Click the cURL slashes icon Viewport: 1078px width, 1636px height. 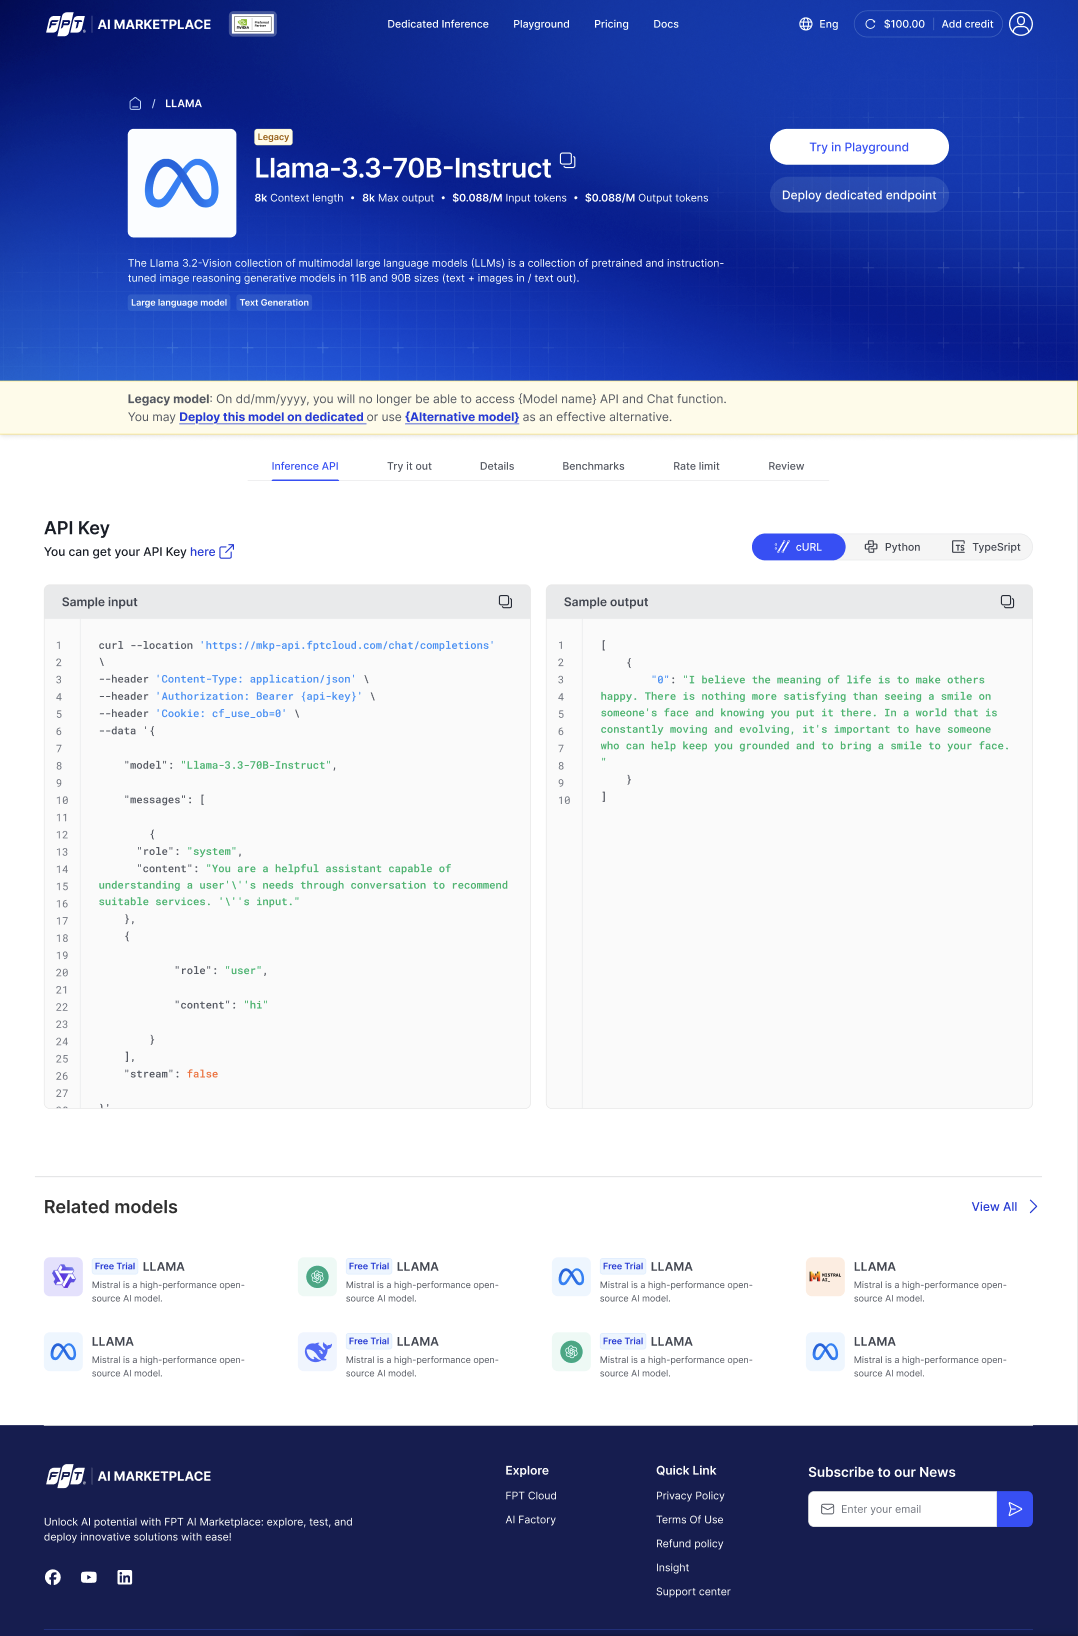point(782,547)
